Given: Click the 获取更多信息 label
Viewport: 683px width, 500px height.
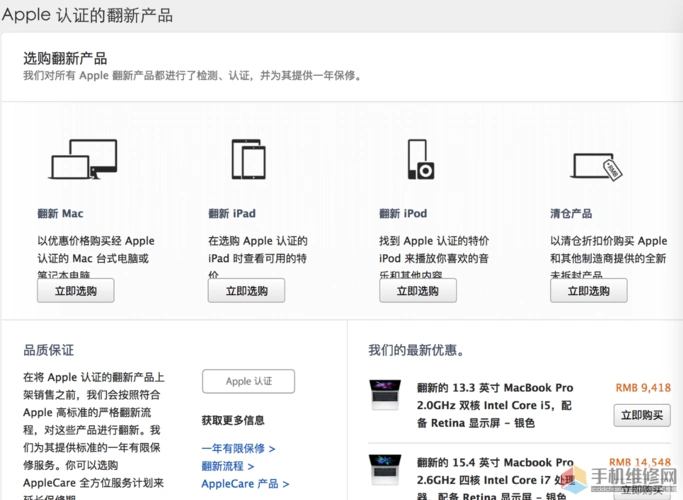Looking at the screenshot, I should [233, 420].
